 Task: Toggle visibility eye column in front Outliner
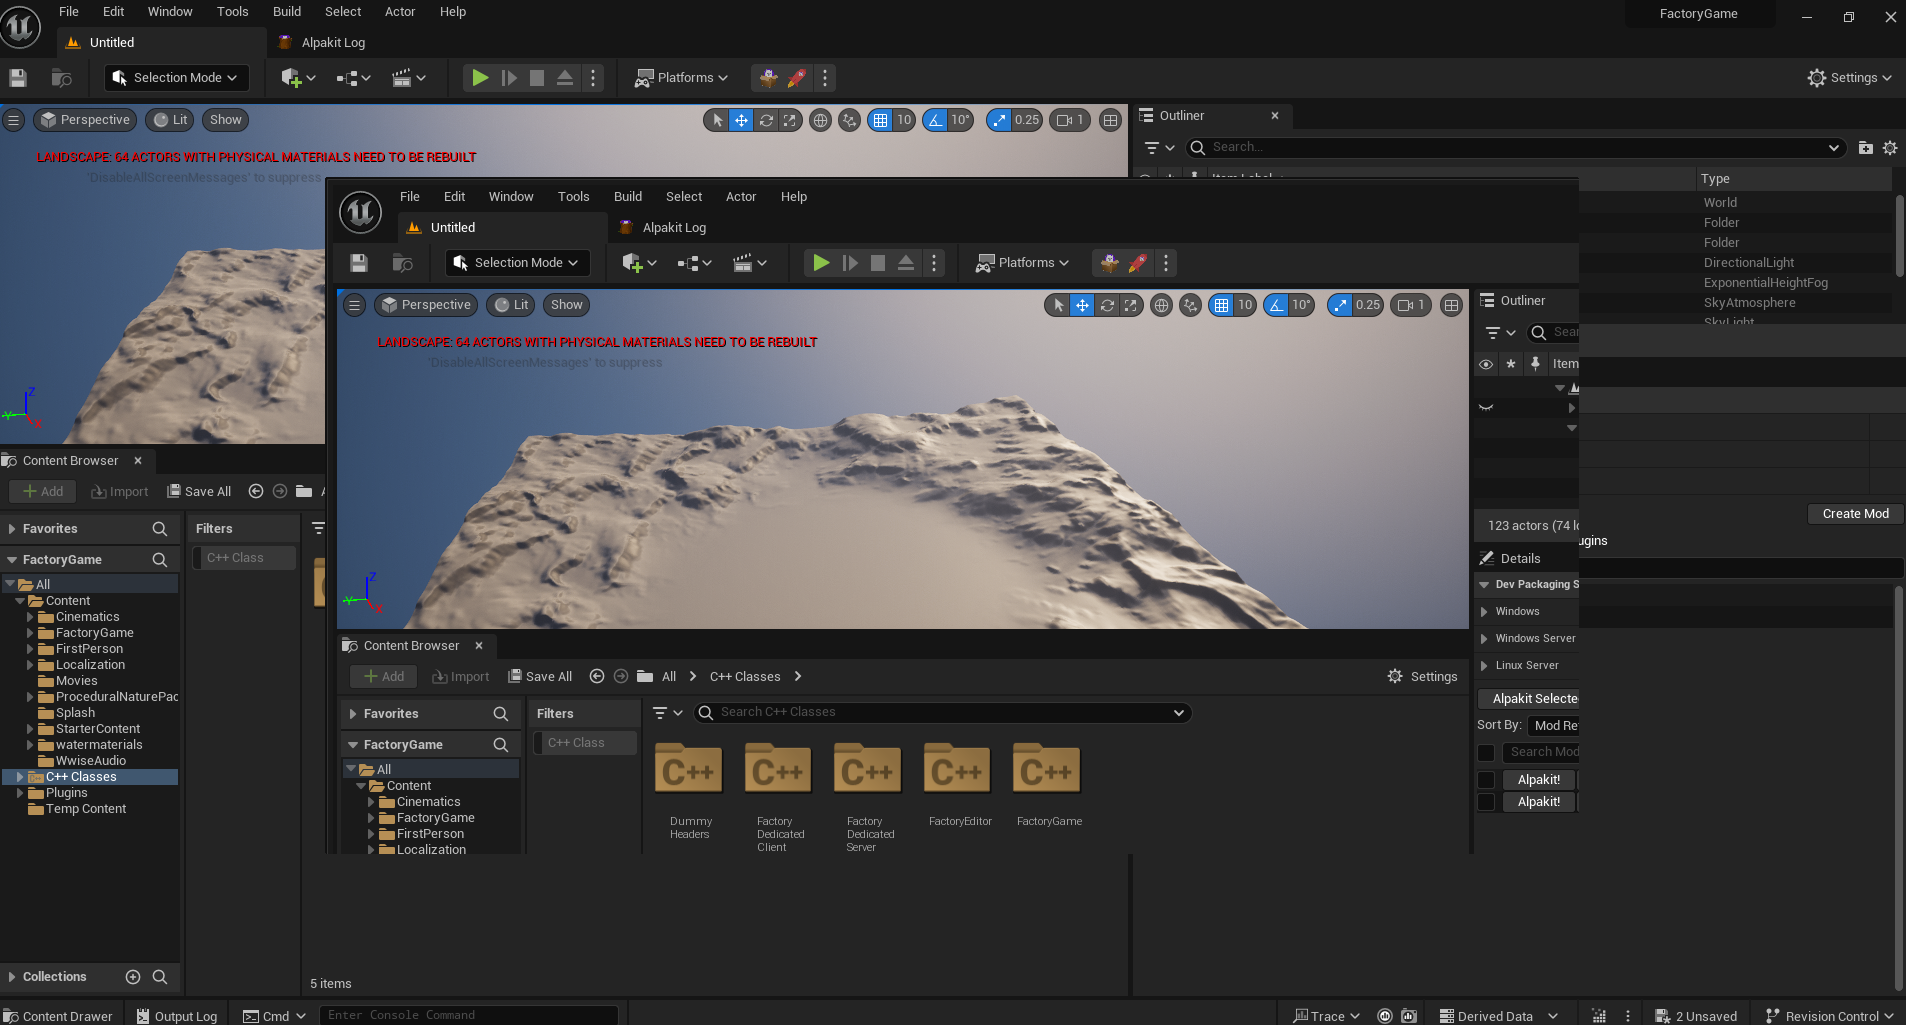click(x=1486, y=364)
